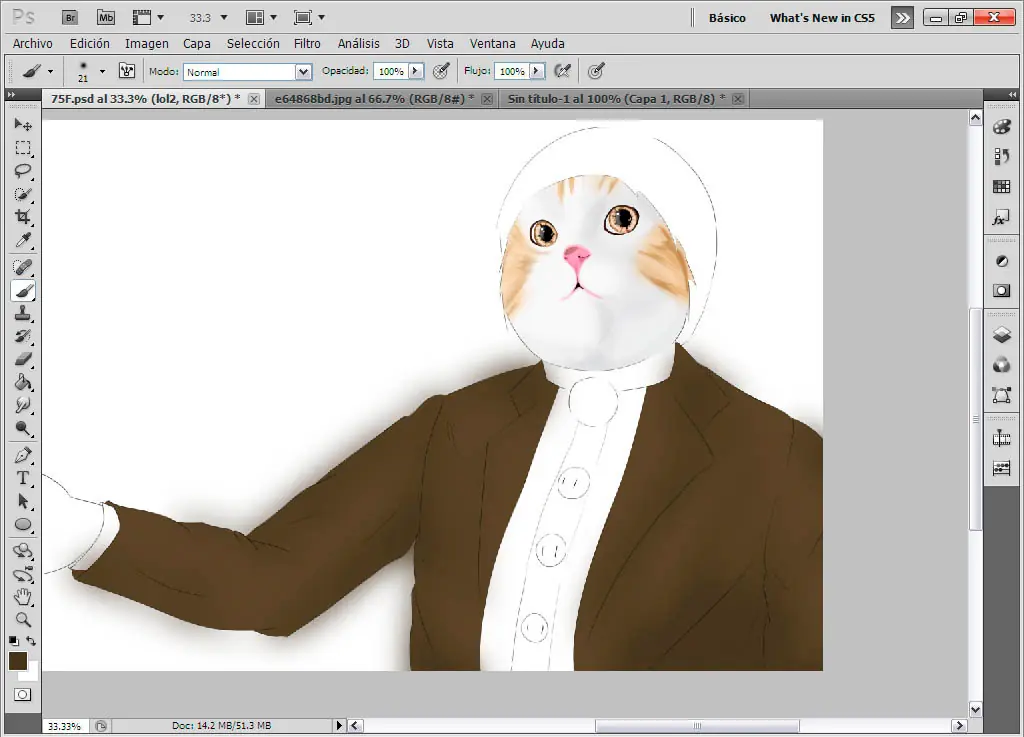1024x737 pixels.
Task: Select the Rectangular Marquee tool
Action: [x=23, y=148]
